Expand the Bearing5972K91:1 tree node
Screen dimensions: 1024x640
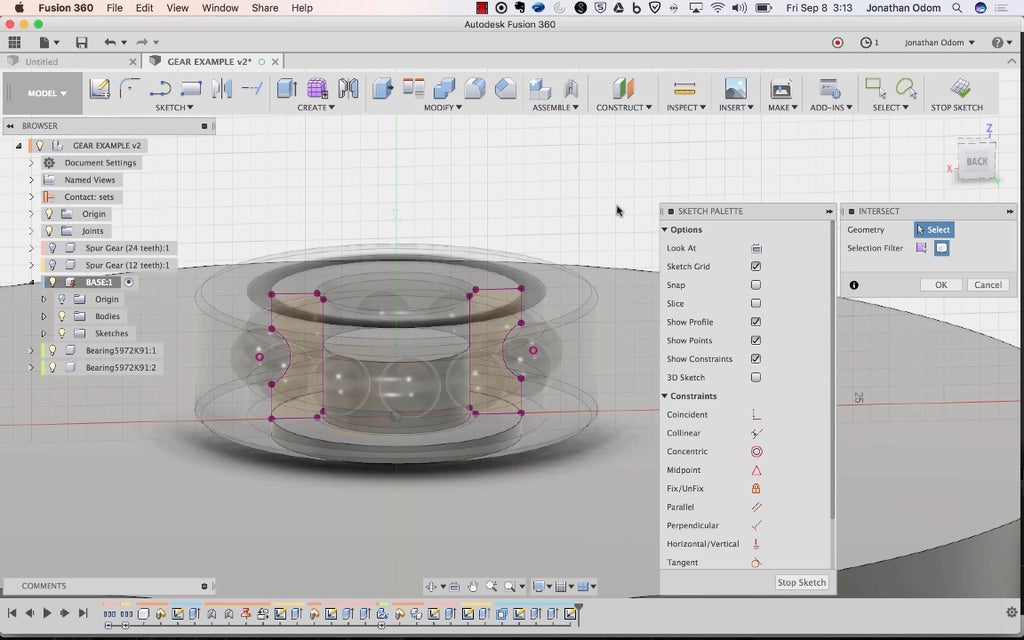tap(31, 351)
